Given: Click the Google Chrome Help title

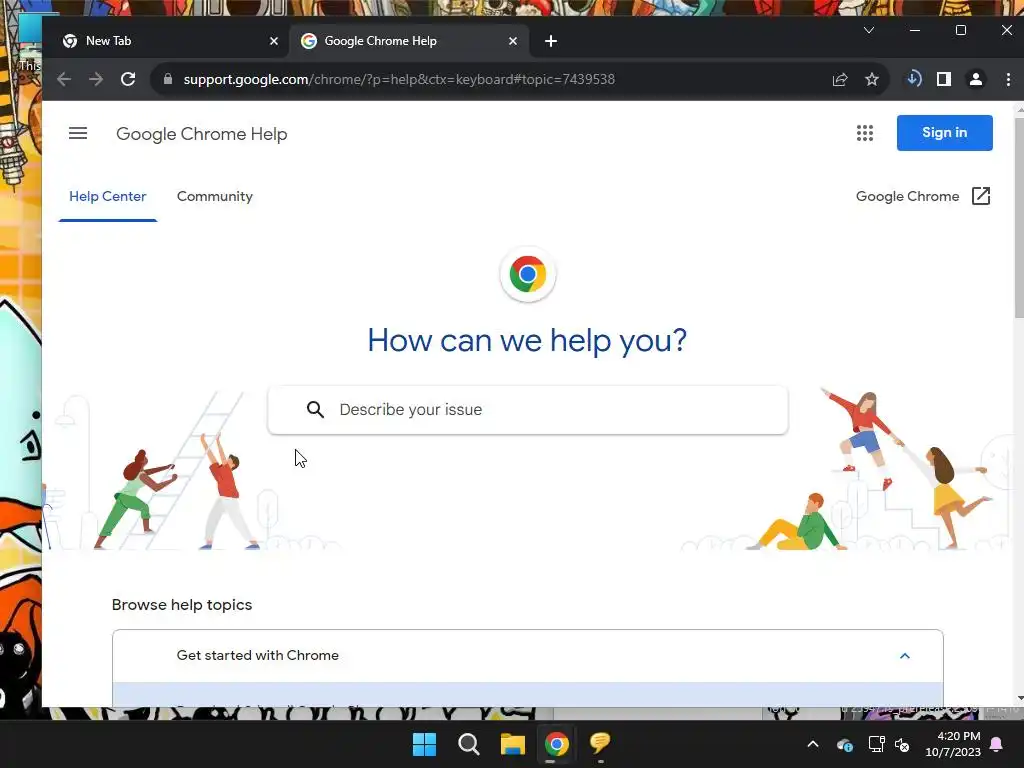Looking at the screenshot, I should (x=202, y=134).
